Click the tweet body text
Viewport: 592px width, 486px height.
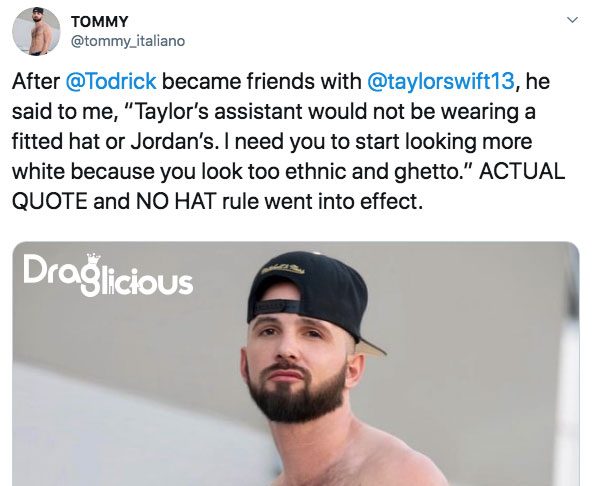coord(288,141)
